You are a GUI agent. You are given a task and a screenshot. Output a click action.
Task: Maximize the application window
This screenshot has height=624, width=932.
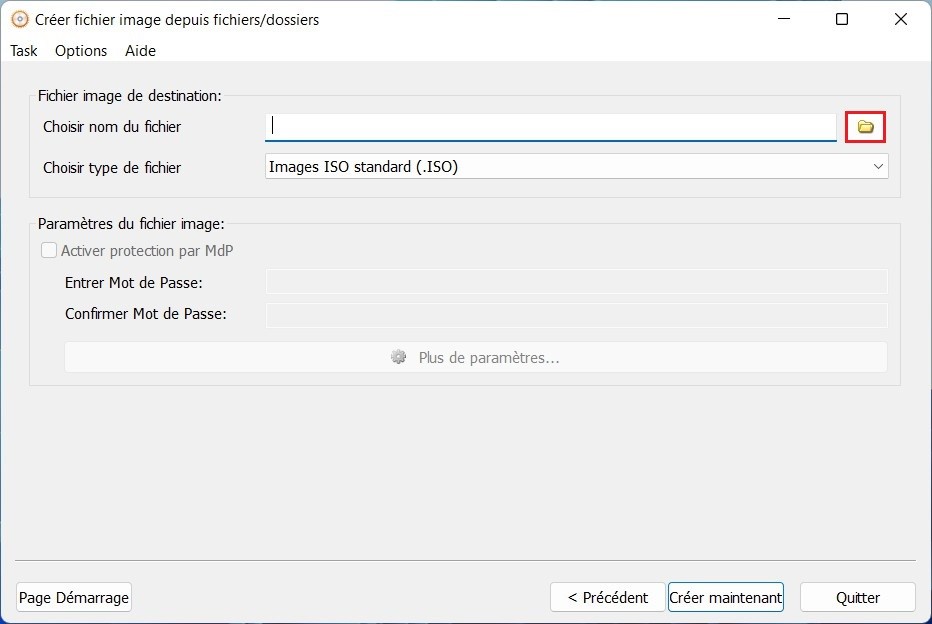click(841, 19)
